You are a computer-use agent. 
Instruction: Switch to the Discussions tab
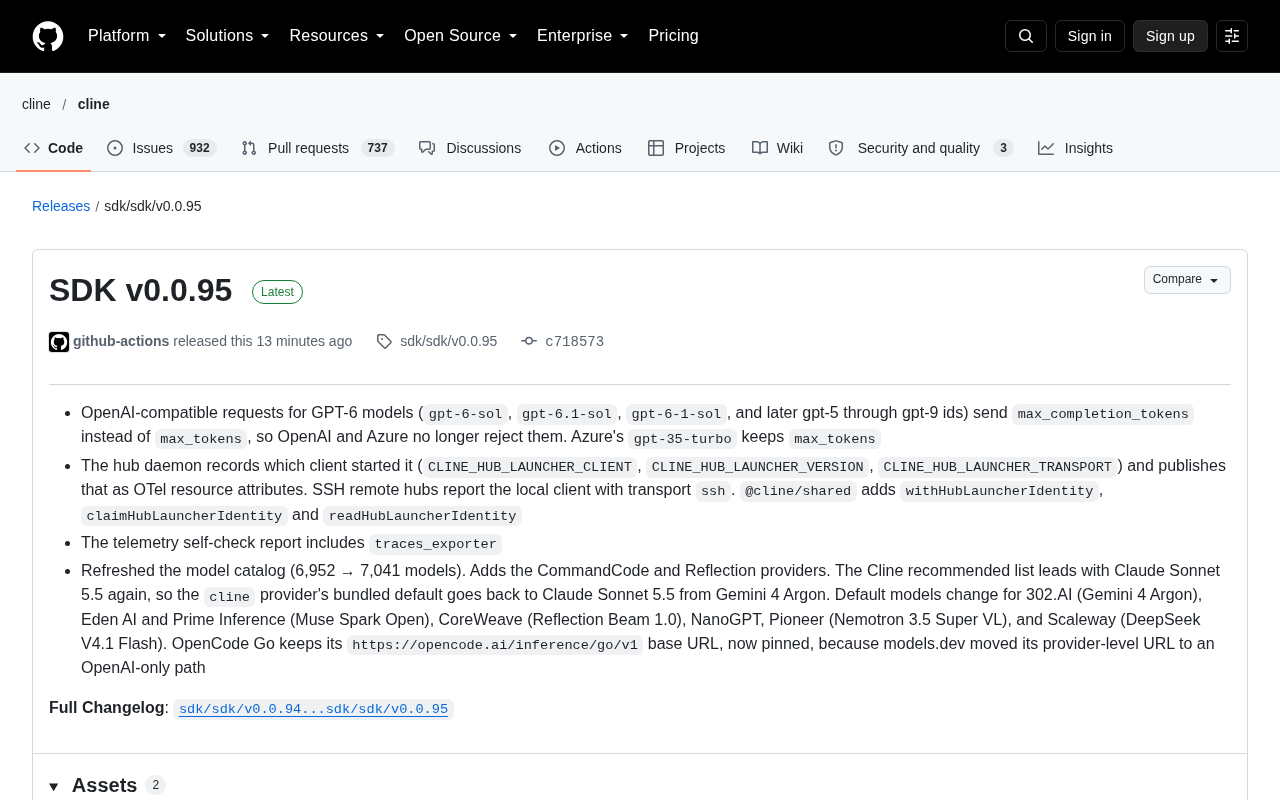pyautogui.click(x=470, y=148)
